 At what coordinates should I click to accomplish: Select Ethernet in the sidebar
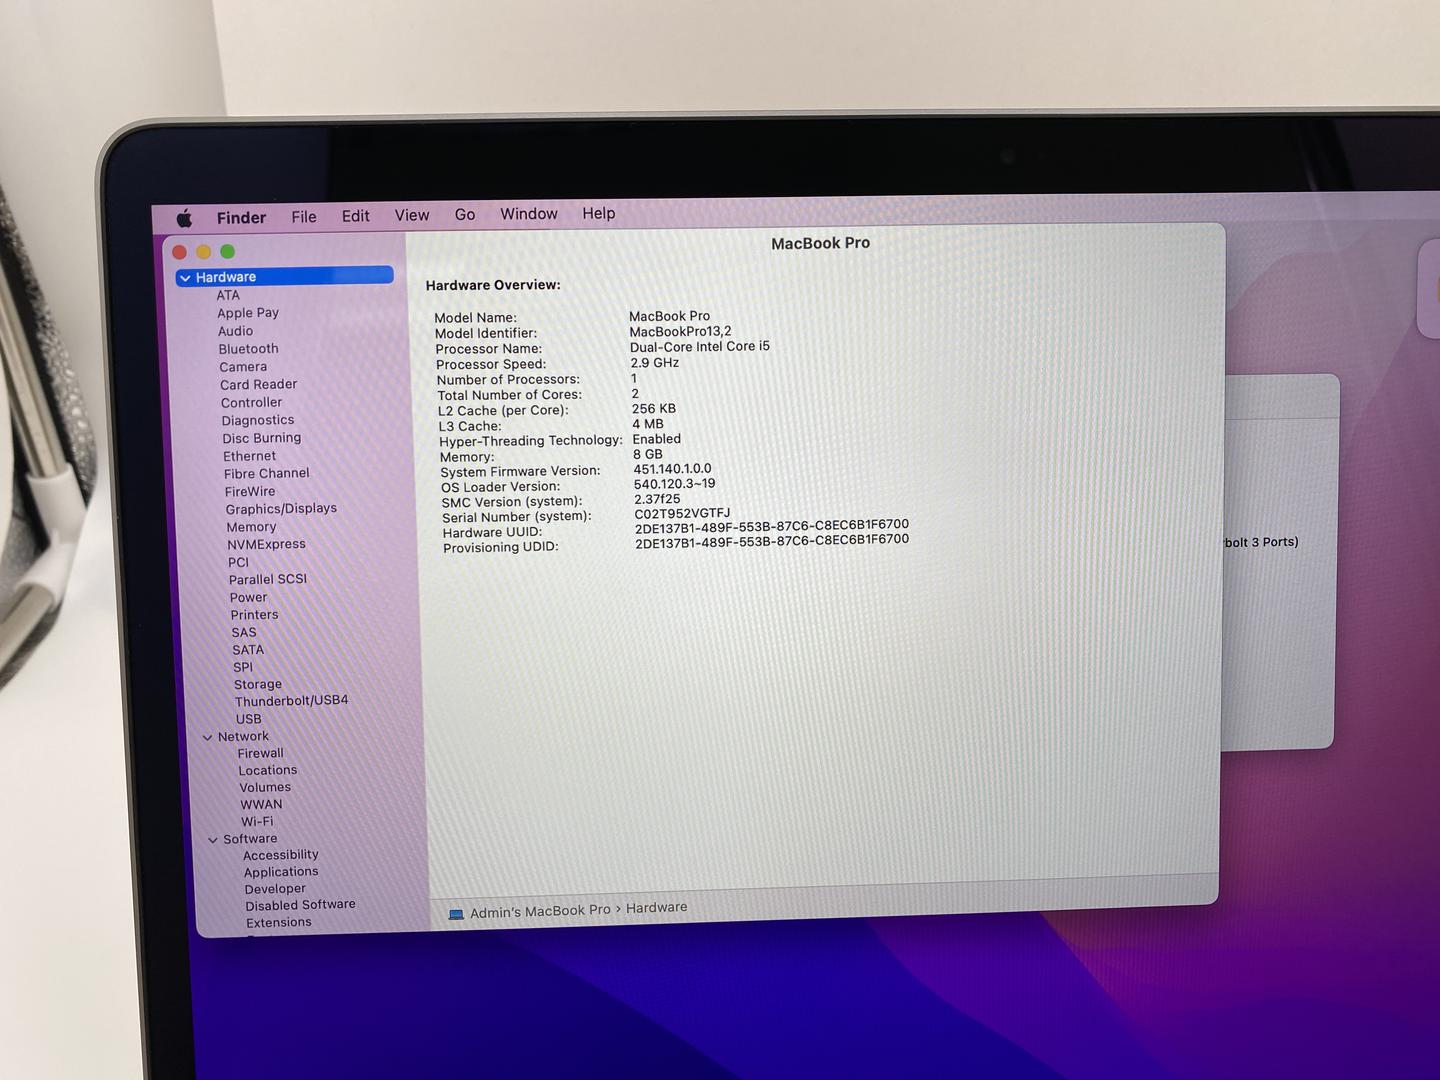(x=250, y=456)
